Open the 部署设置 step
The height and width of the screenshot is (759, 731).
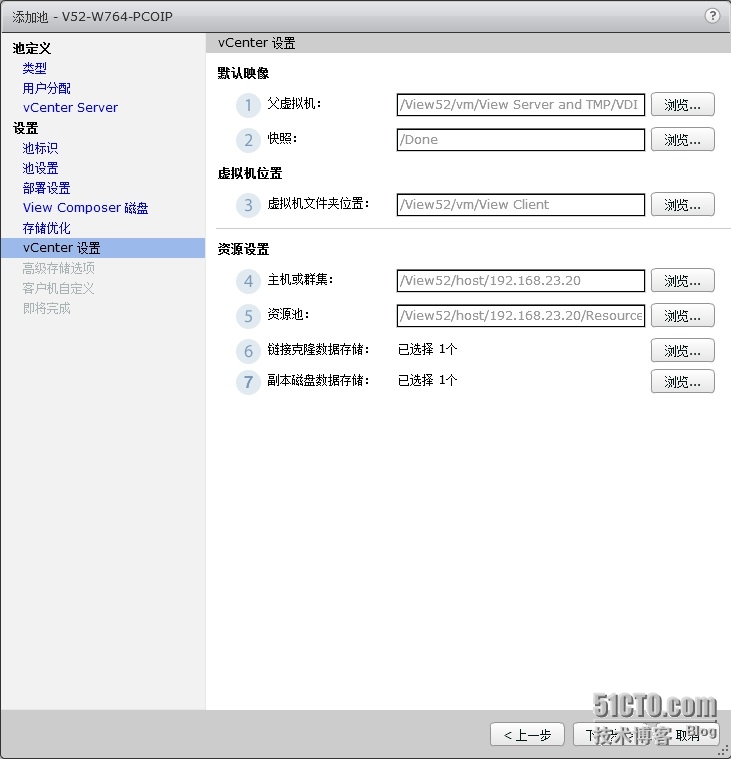point(46,188)
